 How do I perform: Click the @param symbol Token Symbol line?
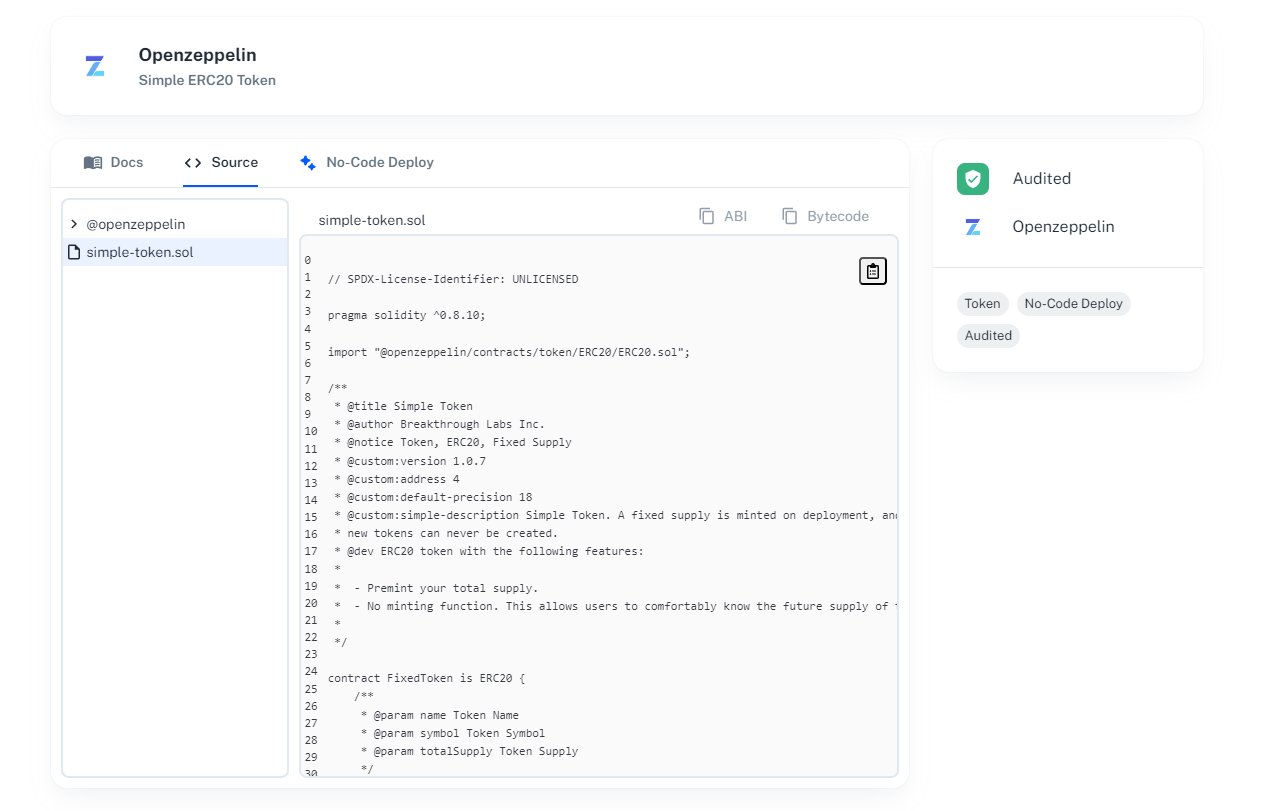click(x=453, y=733)
